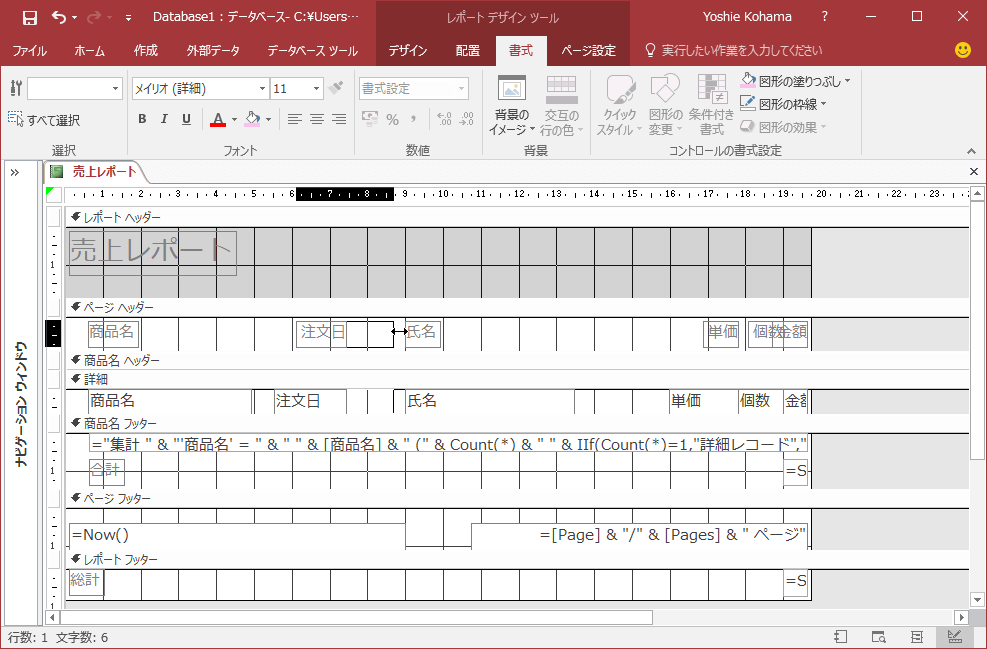Select the 売上レポート title label
Viewport: 987px width, 649px height.
click(153, 253)
